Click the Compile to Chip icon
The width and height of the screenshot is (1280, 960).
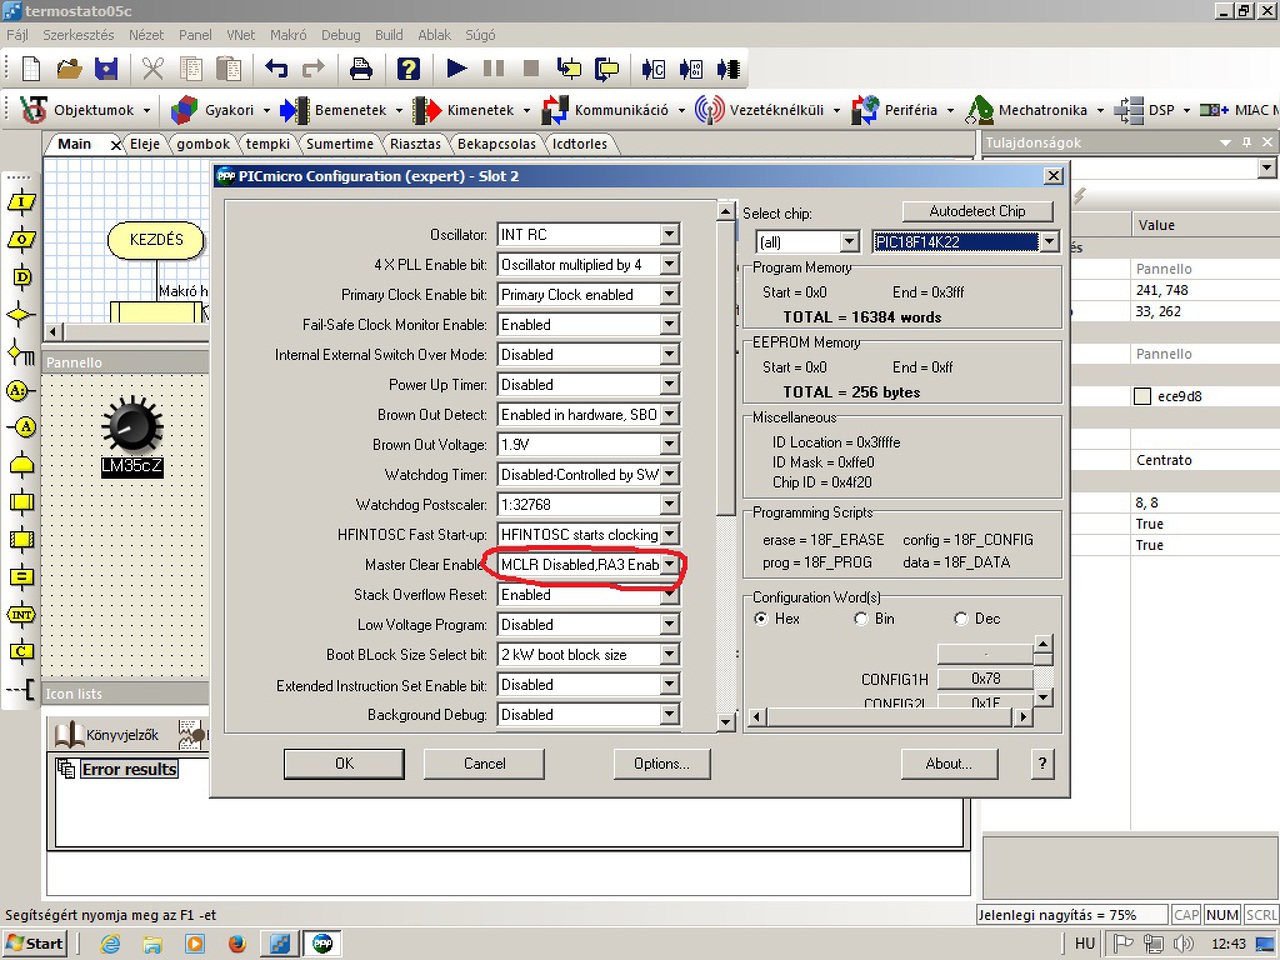[729, 69]
